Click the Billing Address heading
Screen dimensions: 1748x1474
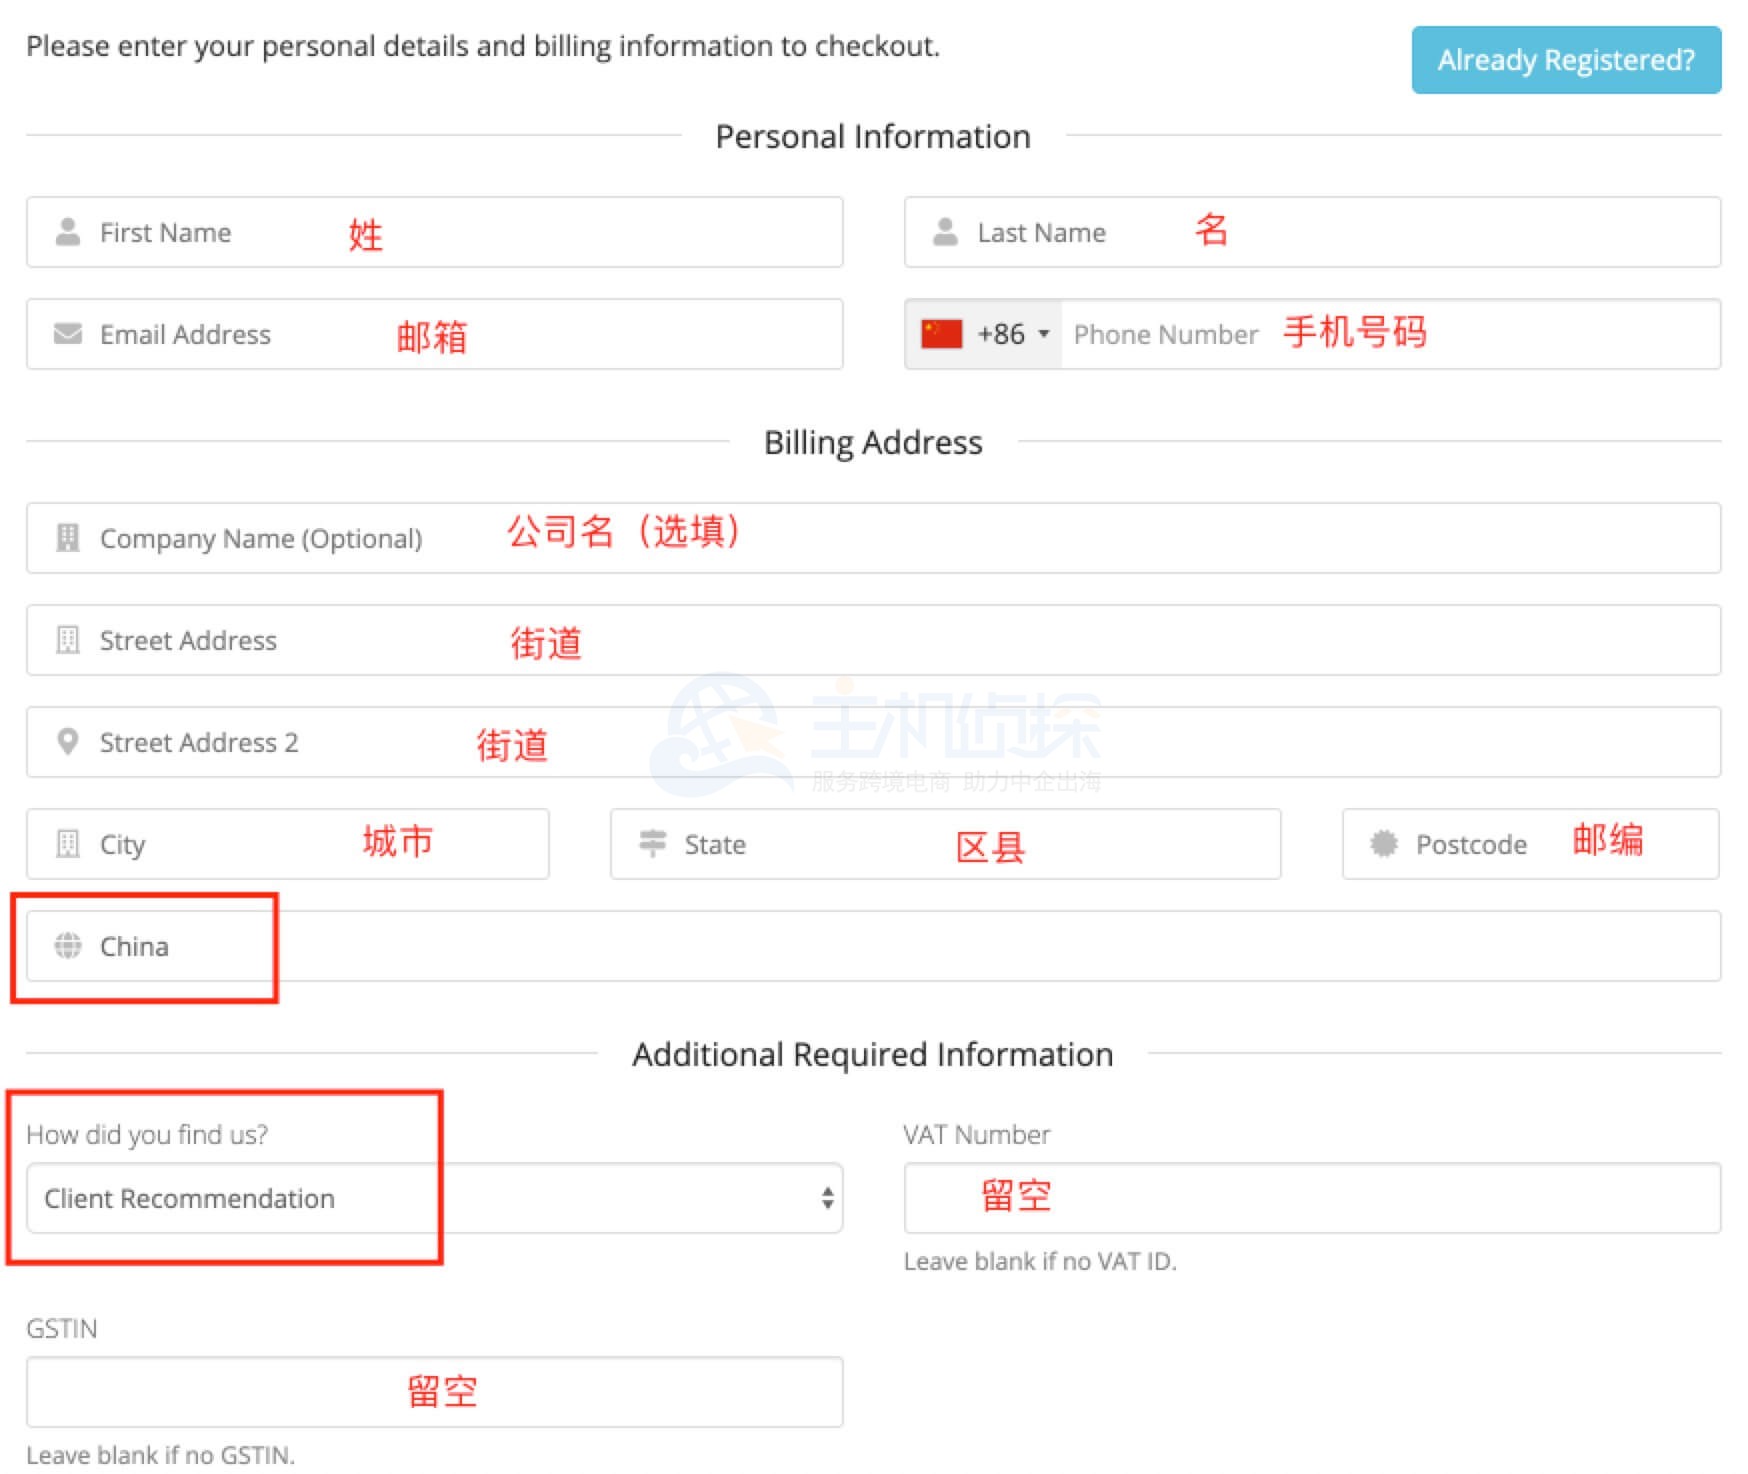(873, 442)
